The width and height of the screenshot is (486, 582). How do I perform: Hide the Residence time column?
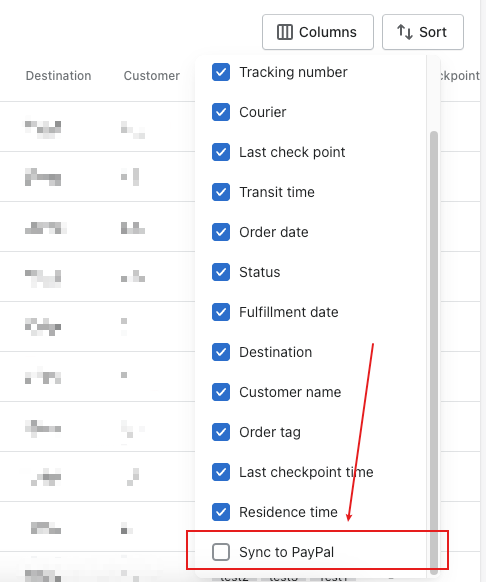point(221,512)
